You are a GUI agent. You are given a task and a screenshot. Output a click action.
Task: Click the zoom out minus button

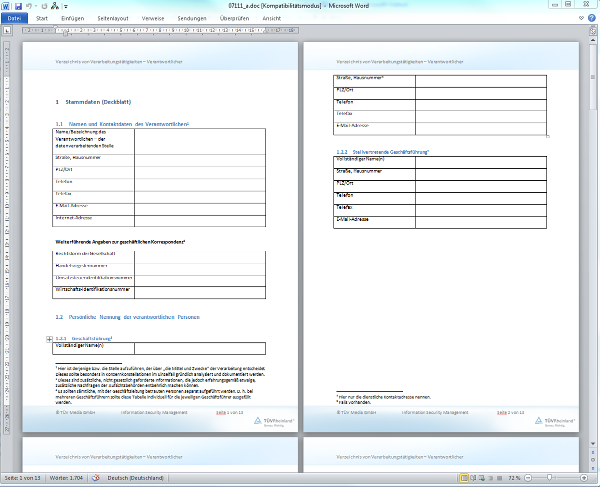click(x=527, y=480)
